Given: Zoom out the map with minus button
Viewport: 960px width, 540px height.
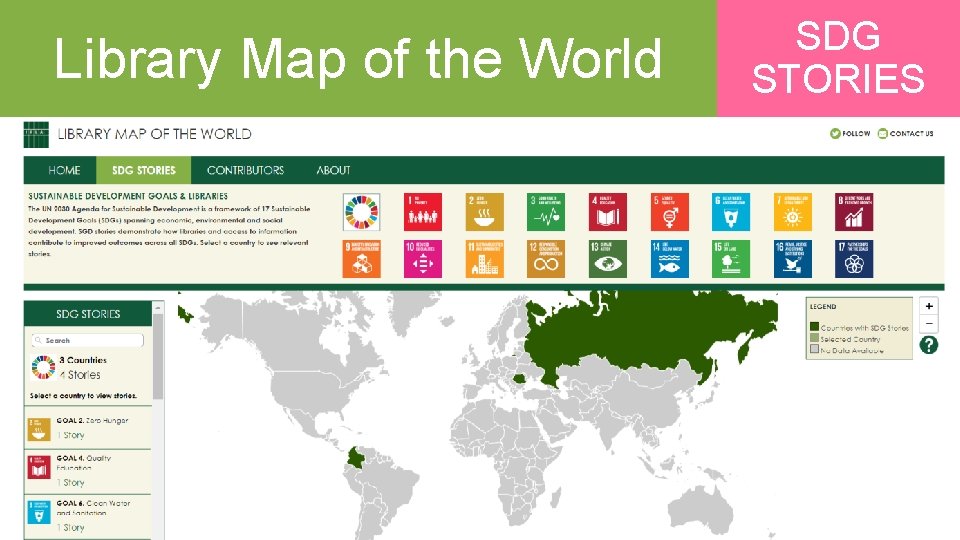Looking at the screenshot, I should tap(929, 323).
